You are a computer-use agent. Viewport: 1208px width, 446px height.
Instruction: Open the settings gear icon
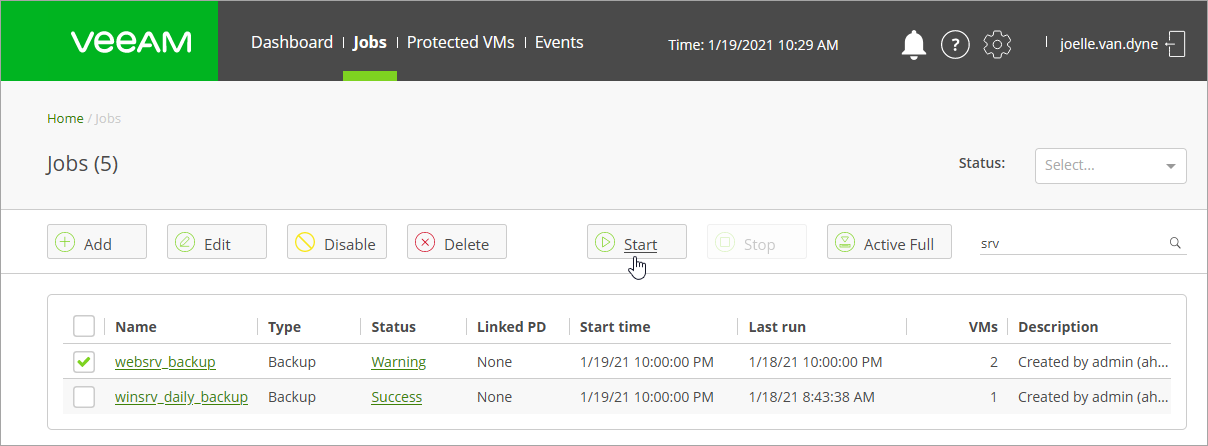pyautogui.click(x=998, y=45)
